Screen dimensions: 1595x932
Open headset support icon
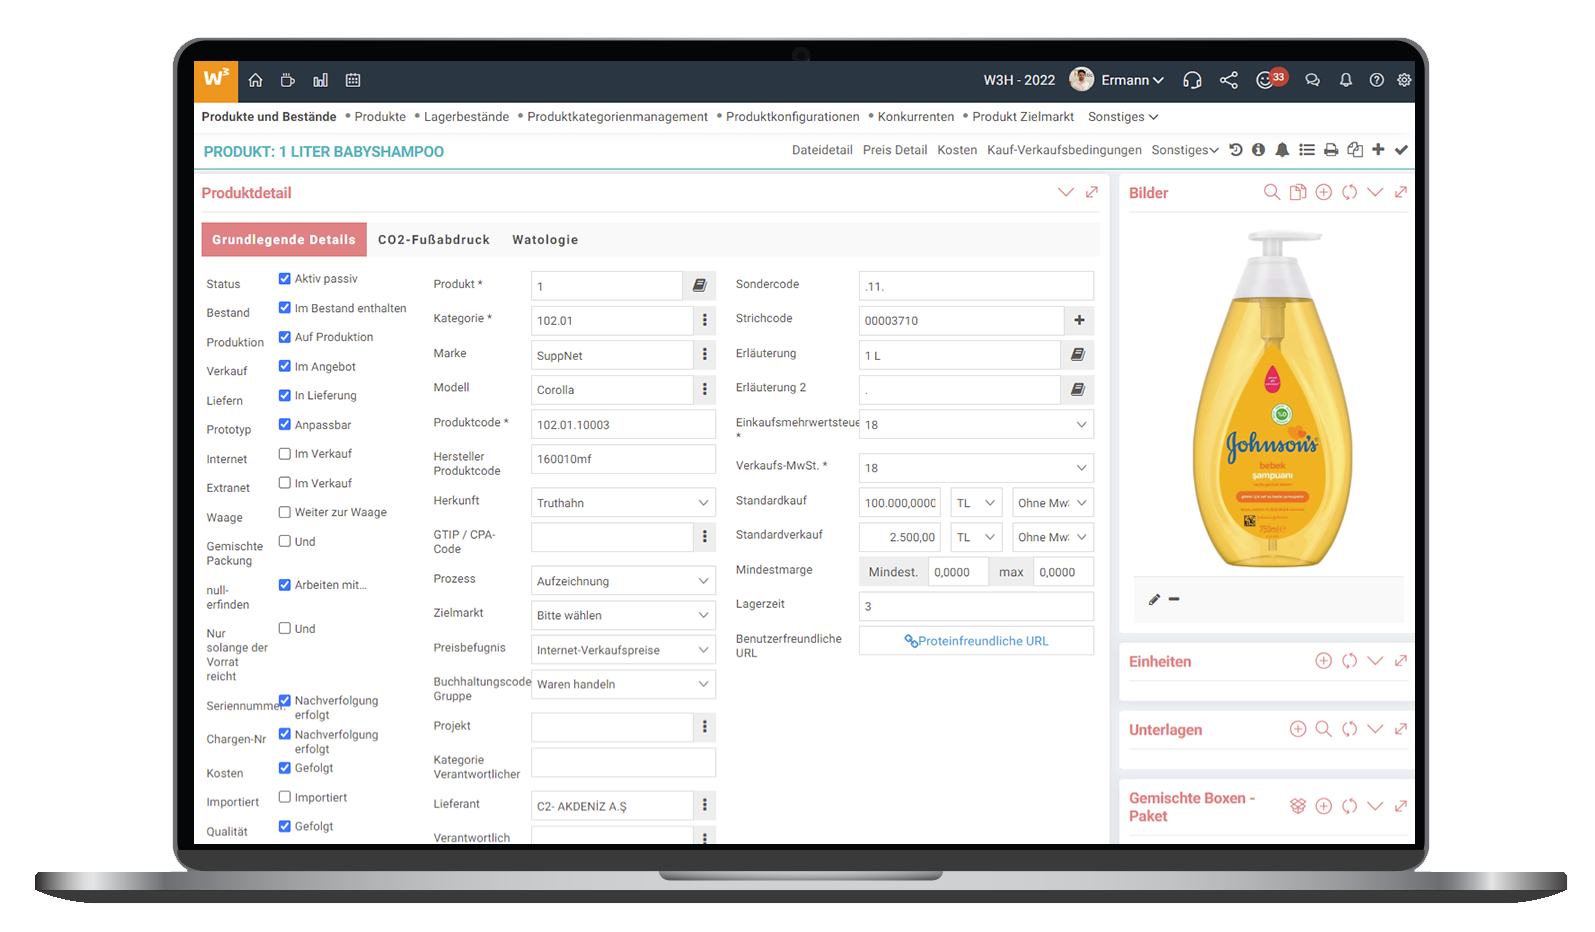point(1192,80)
